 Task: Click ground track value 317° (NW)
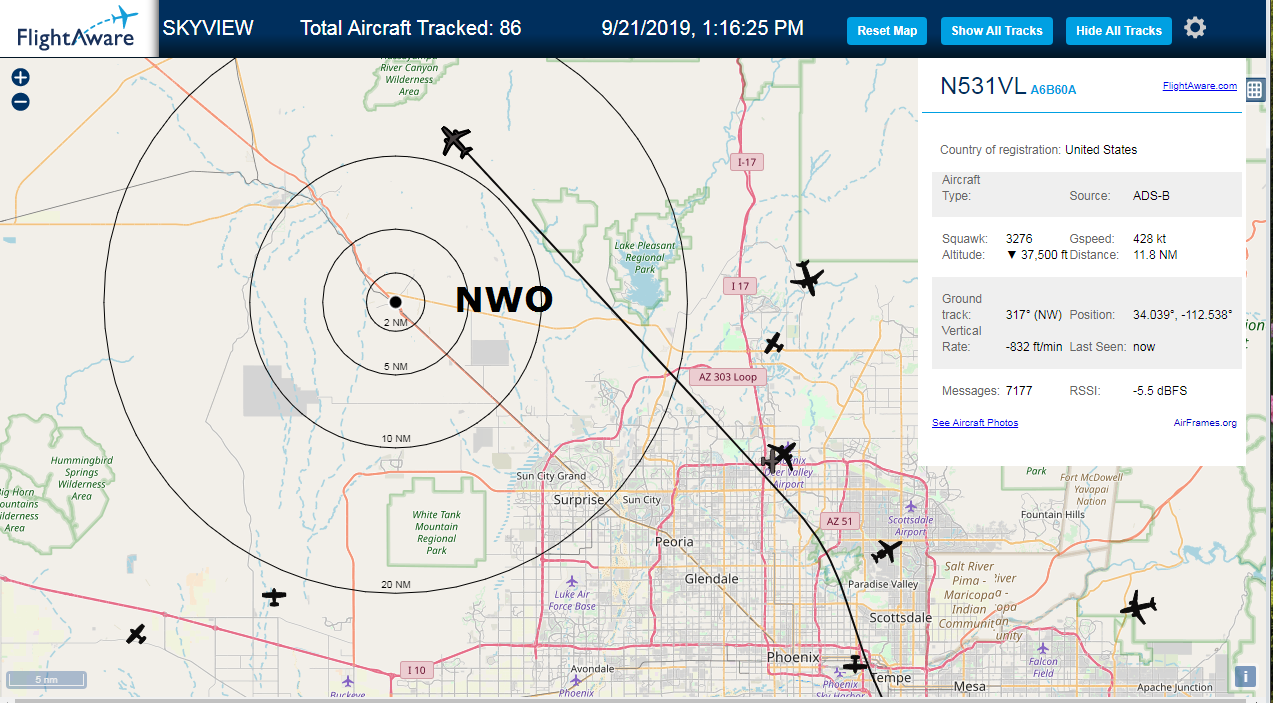[1034, 315]
